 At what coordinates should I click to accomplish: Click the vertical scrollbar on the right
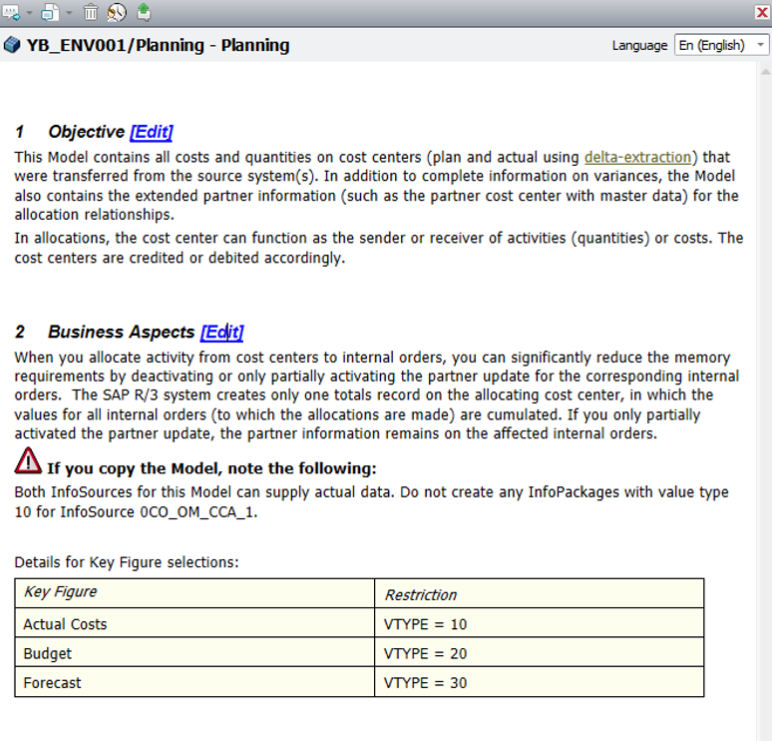764,400
